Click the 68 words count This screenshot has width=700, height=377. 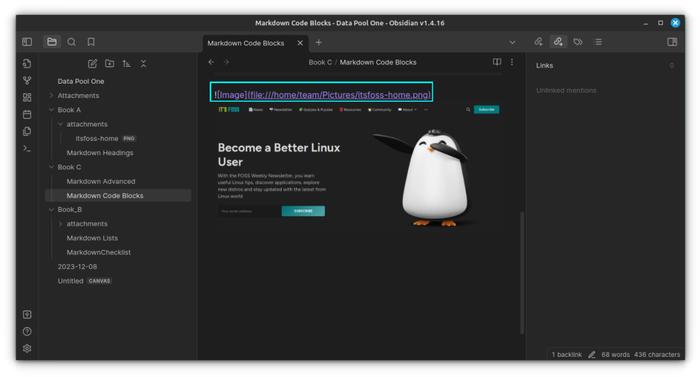(615, 355)
